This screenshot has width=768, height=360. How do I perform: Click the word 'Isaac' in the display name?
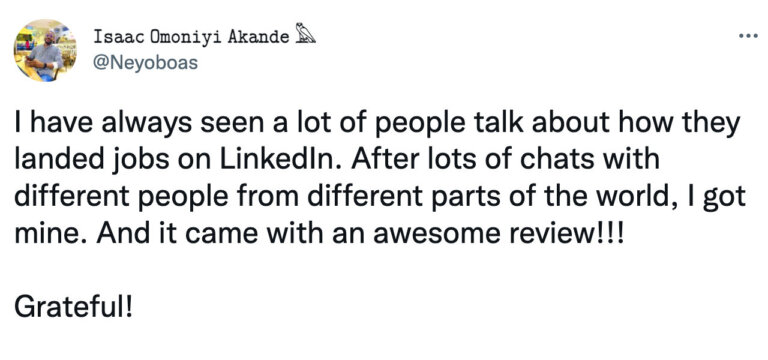[x=112, y=37]
